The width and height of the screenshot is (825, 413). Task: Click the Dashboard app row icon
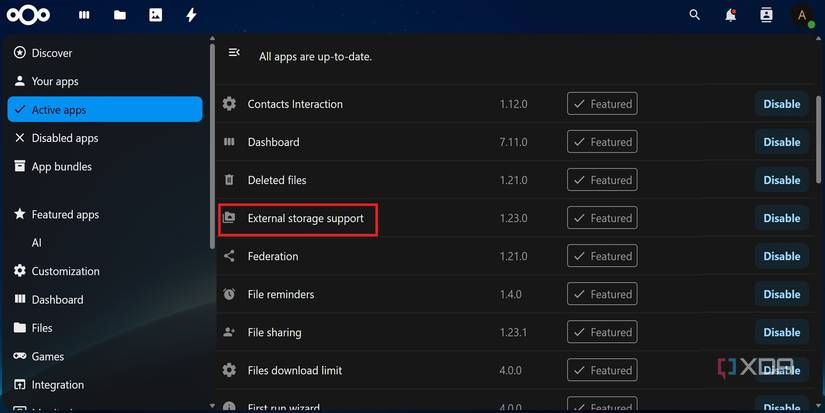(x=229, y=142)
